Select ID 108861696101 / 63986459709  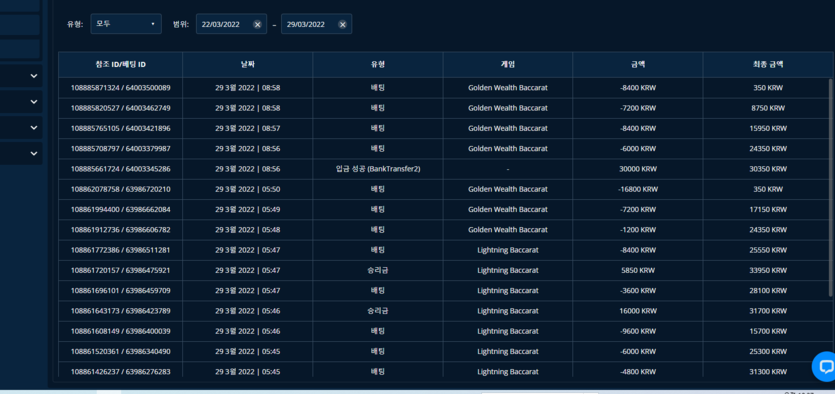pos(120,291)
